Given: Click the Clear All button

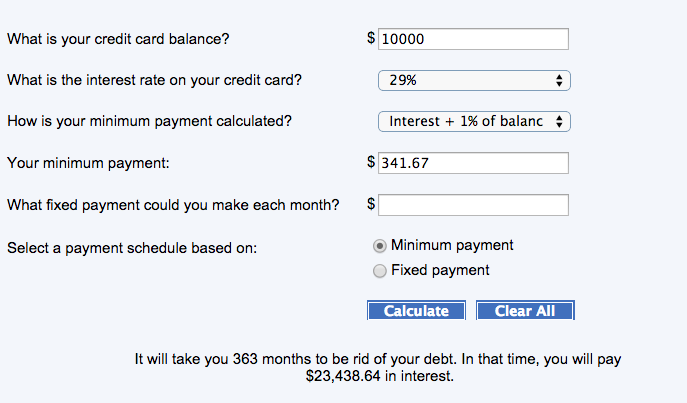Looking at the screenshot, I should click(525, 311).
